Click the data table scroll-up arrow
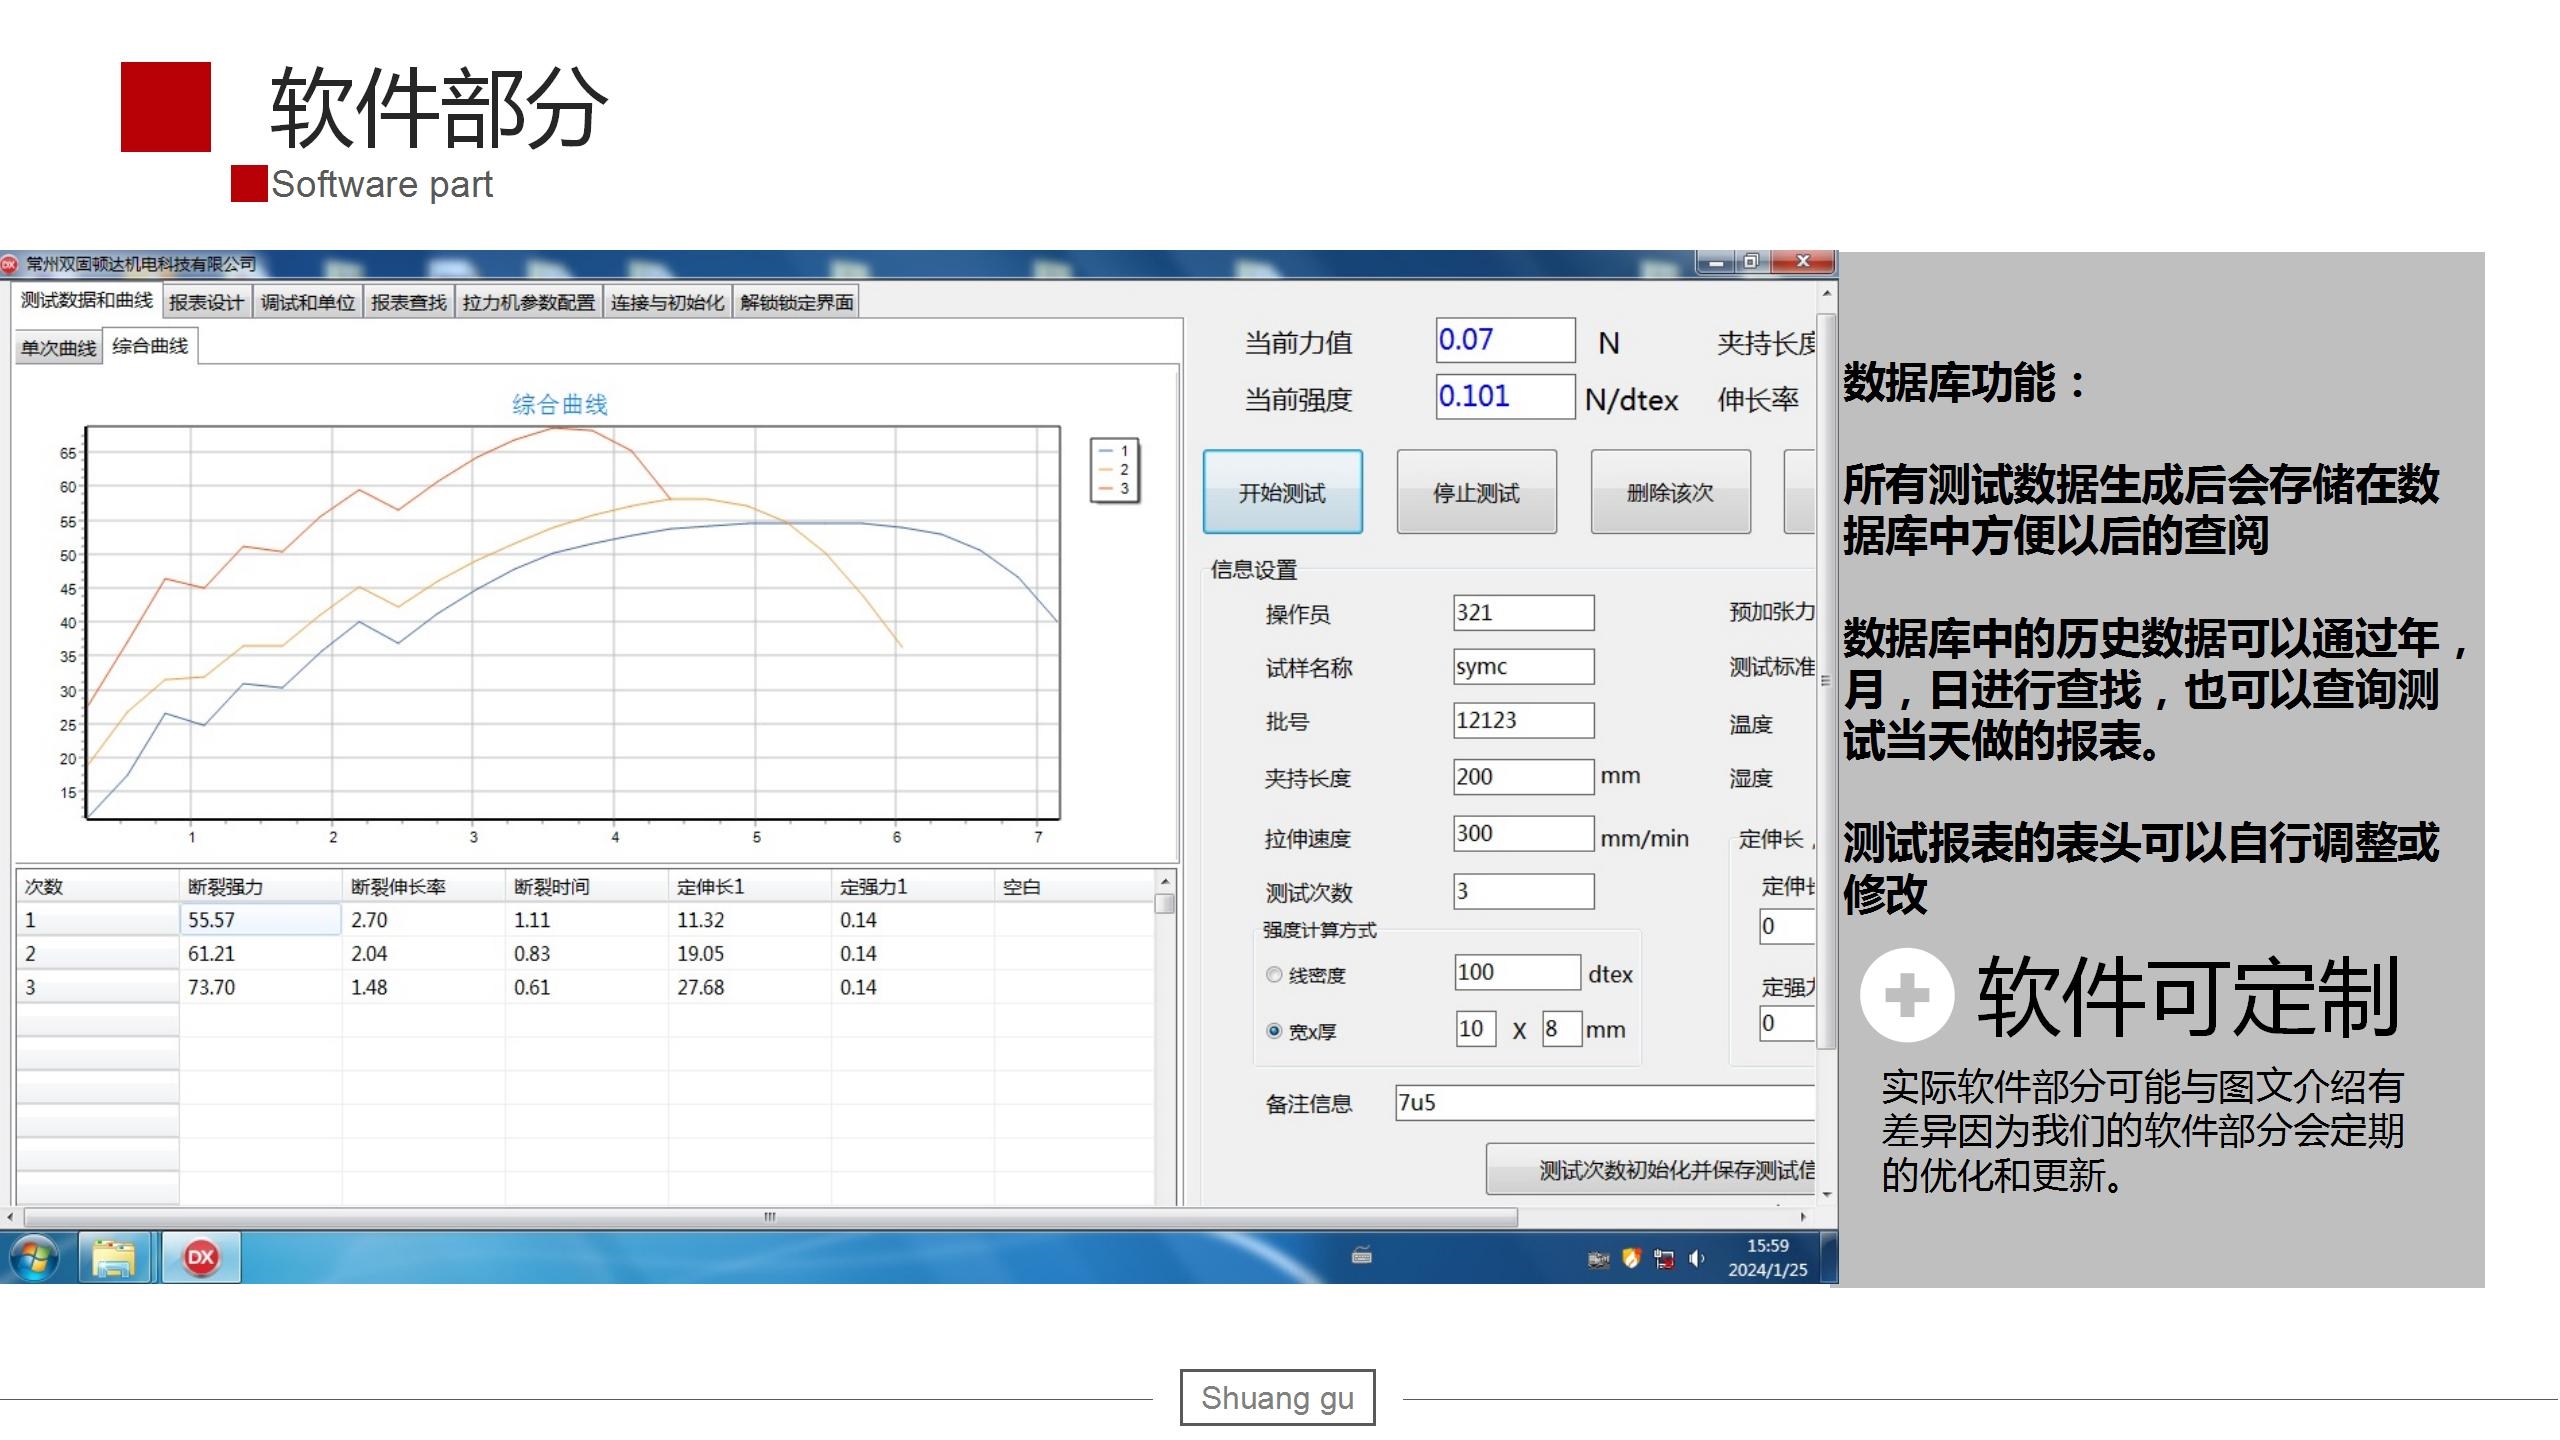The height and width of the screenshot is (1440, 2560). 1164,882
